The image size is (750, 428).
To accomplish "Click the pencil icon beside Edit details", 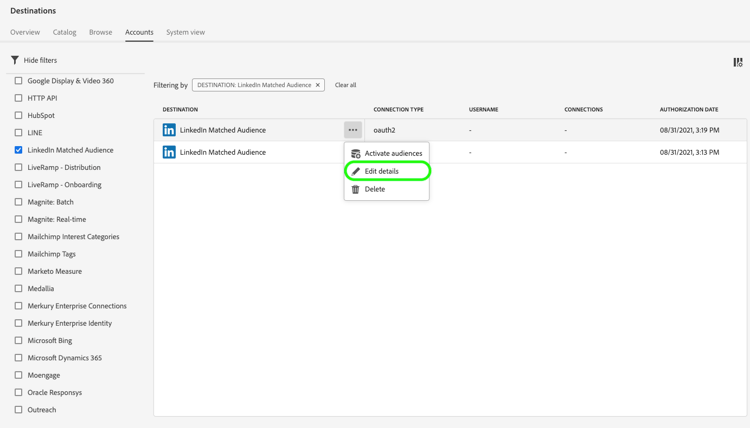I will (355, 171).
